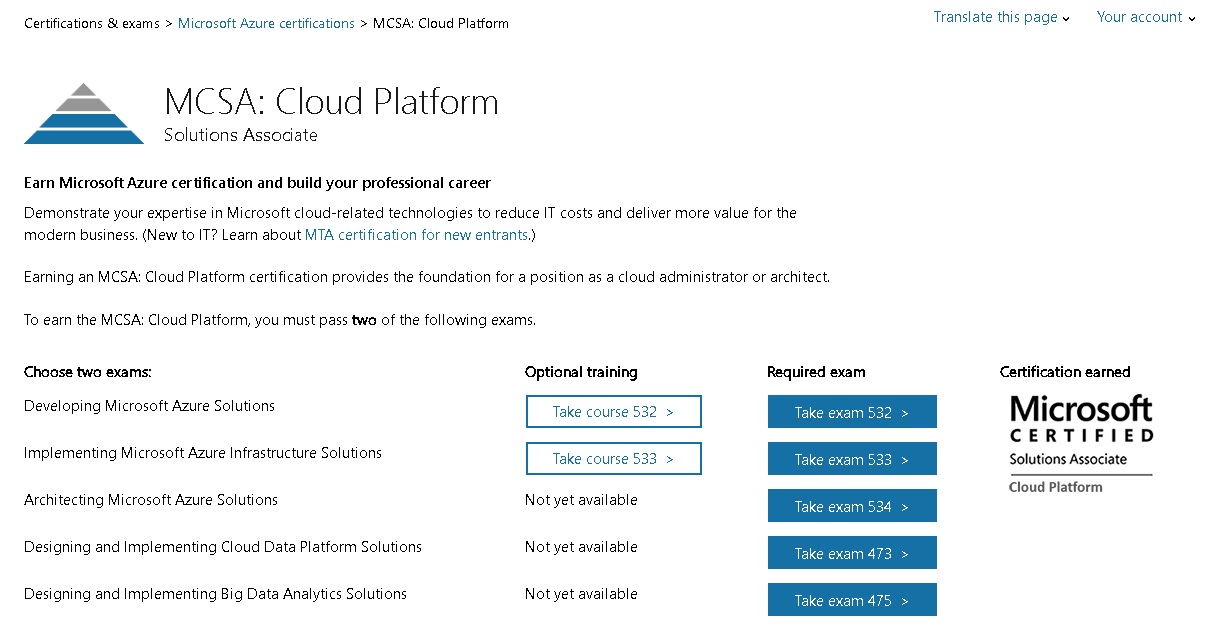Click Designing and Implementing Big Data Analytics Solutions
The height and width of the screenshot is (631, 1226).
click(215, 594)
